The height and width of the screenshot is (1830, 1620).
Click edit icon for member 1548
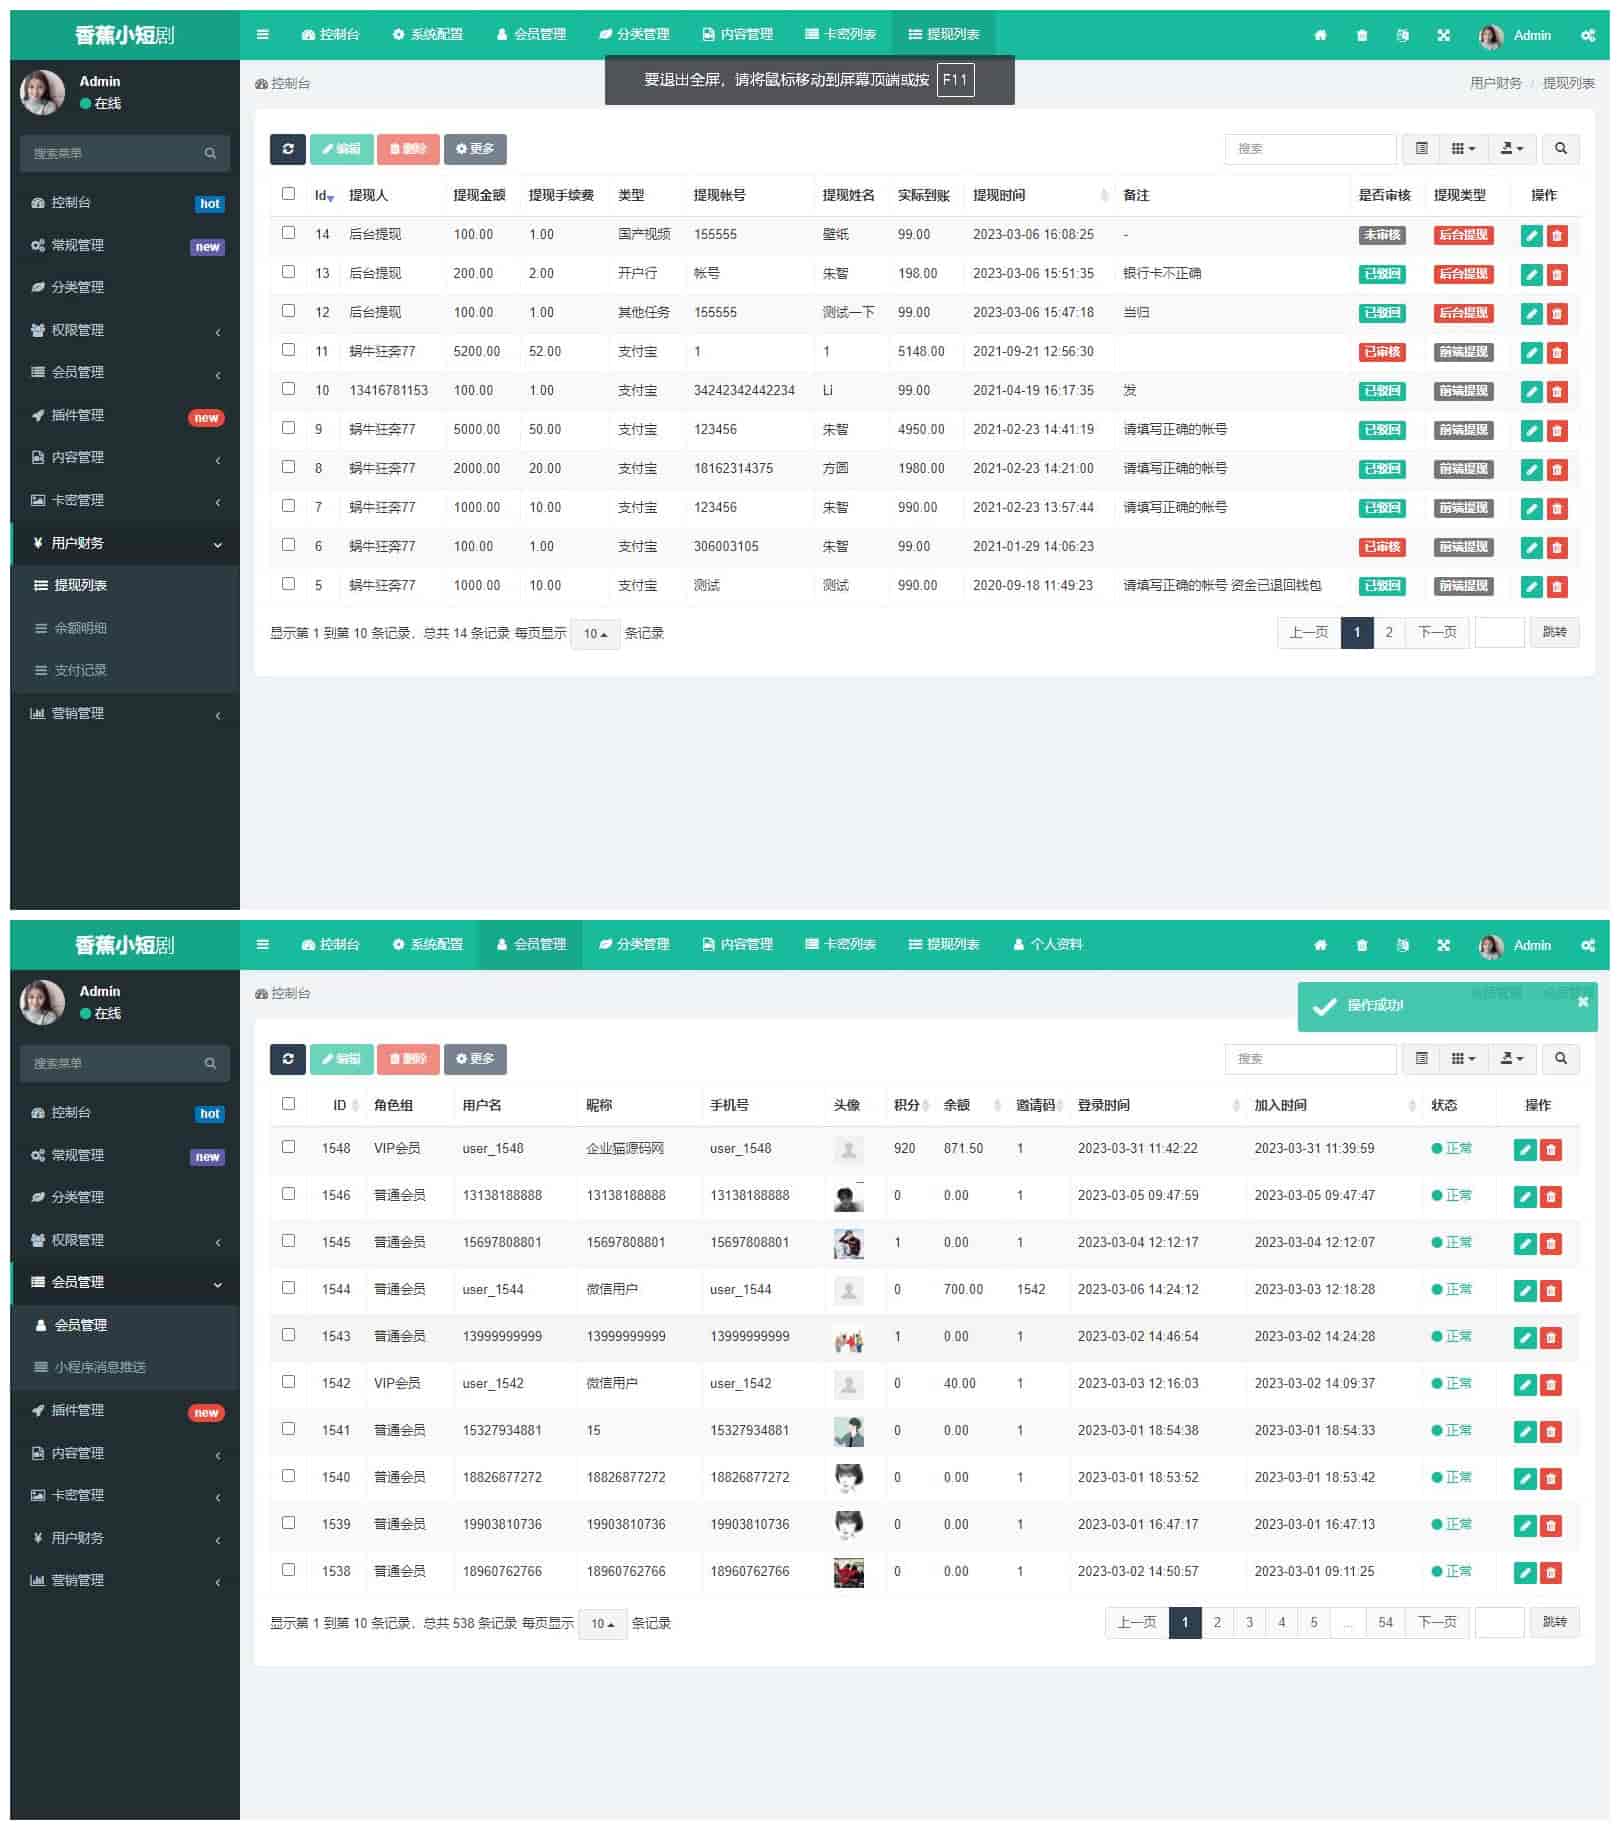[1524, 1150]
